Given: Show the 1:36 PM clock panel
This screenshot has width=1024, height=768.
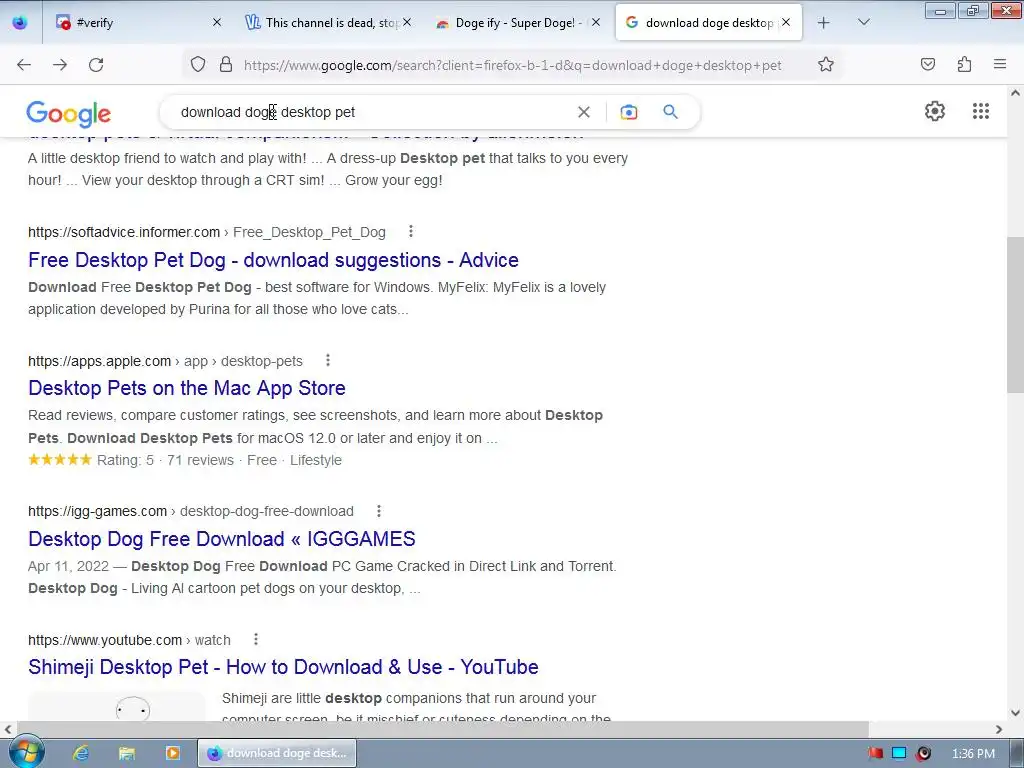Looking at the screenshot, I should pyautogui.click(x=973, y=754).
